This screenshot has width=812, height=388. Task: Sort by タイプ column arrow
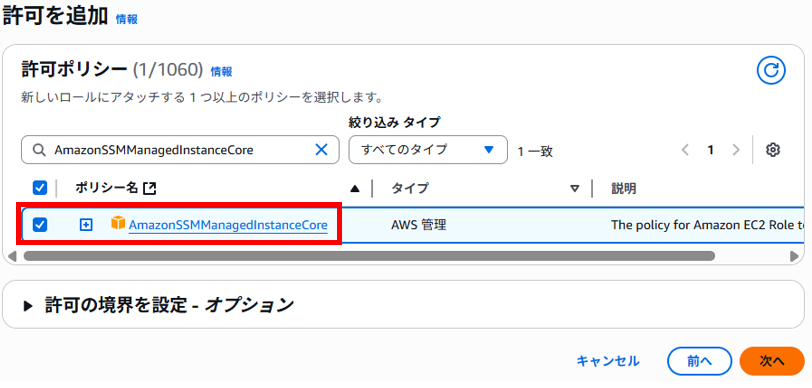point(574,189)
